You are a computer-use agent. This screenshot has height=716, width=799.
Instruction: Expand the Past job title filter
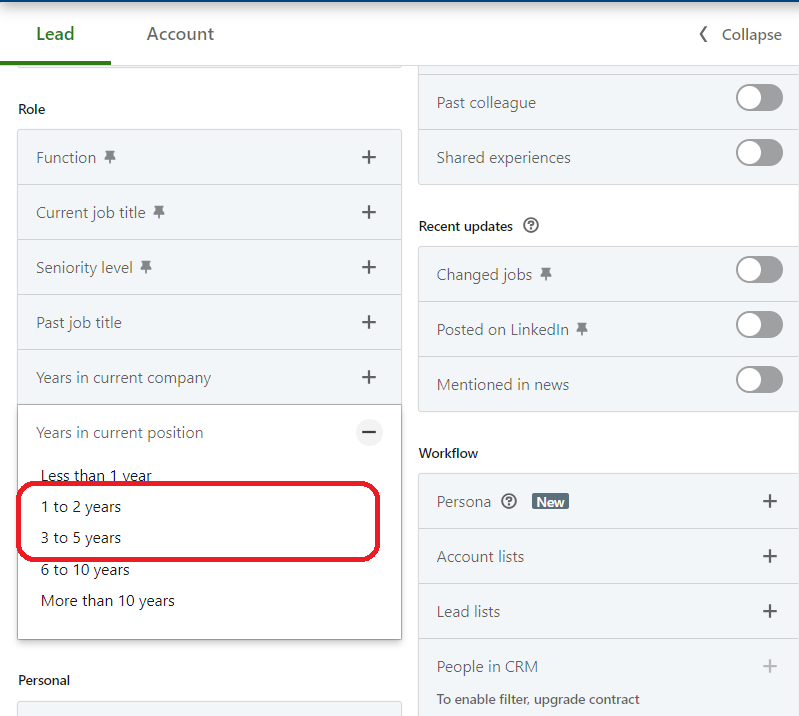pyautogui.click(x=369, y=322)
